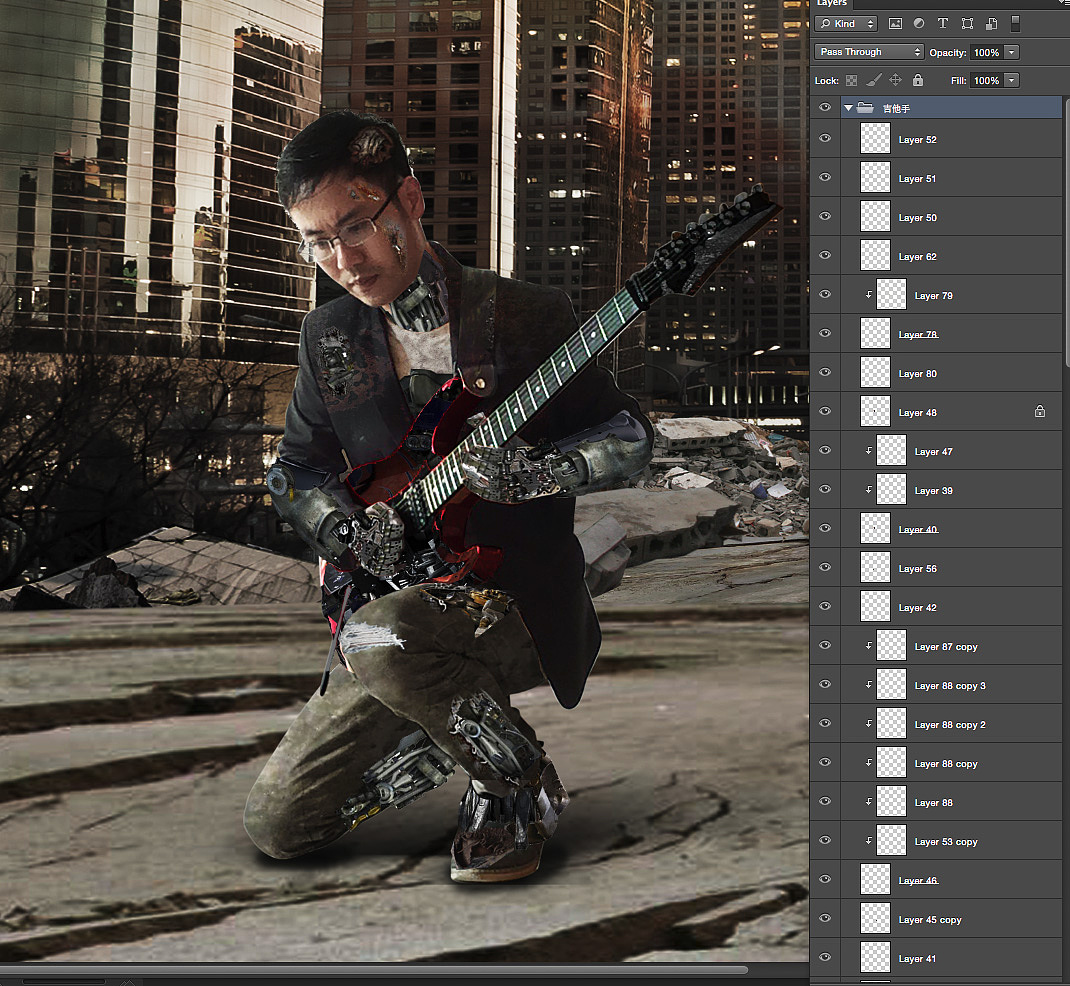Filter layers by shape layer icon
Screen dimensions: 1070x986
(967, 24)
